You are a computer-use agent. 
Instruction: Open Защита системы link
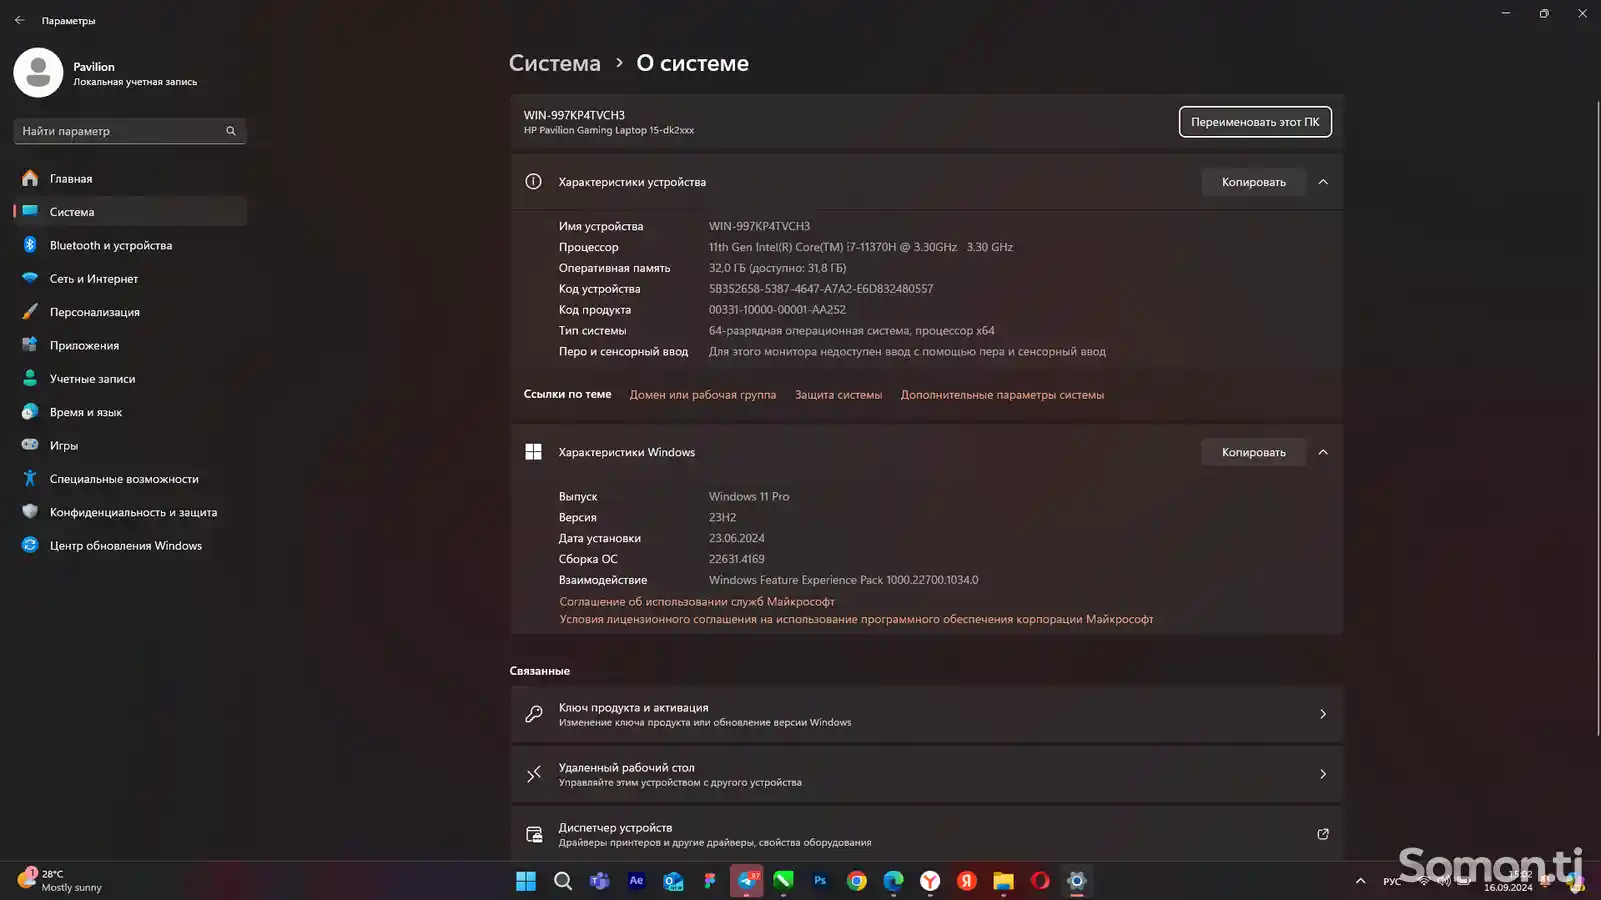pyautogui.click(x=838, y=395)
